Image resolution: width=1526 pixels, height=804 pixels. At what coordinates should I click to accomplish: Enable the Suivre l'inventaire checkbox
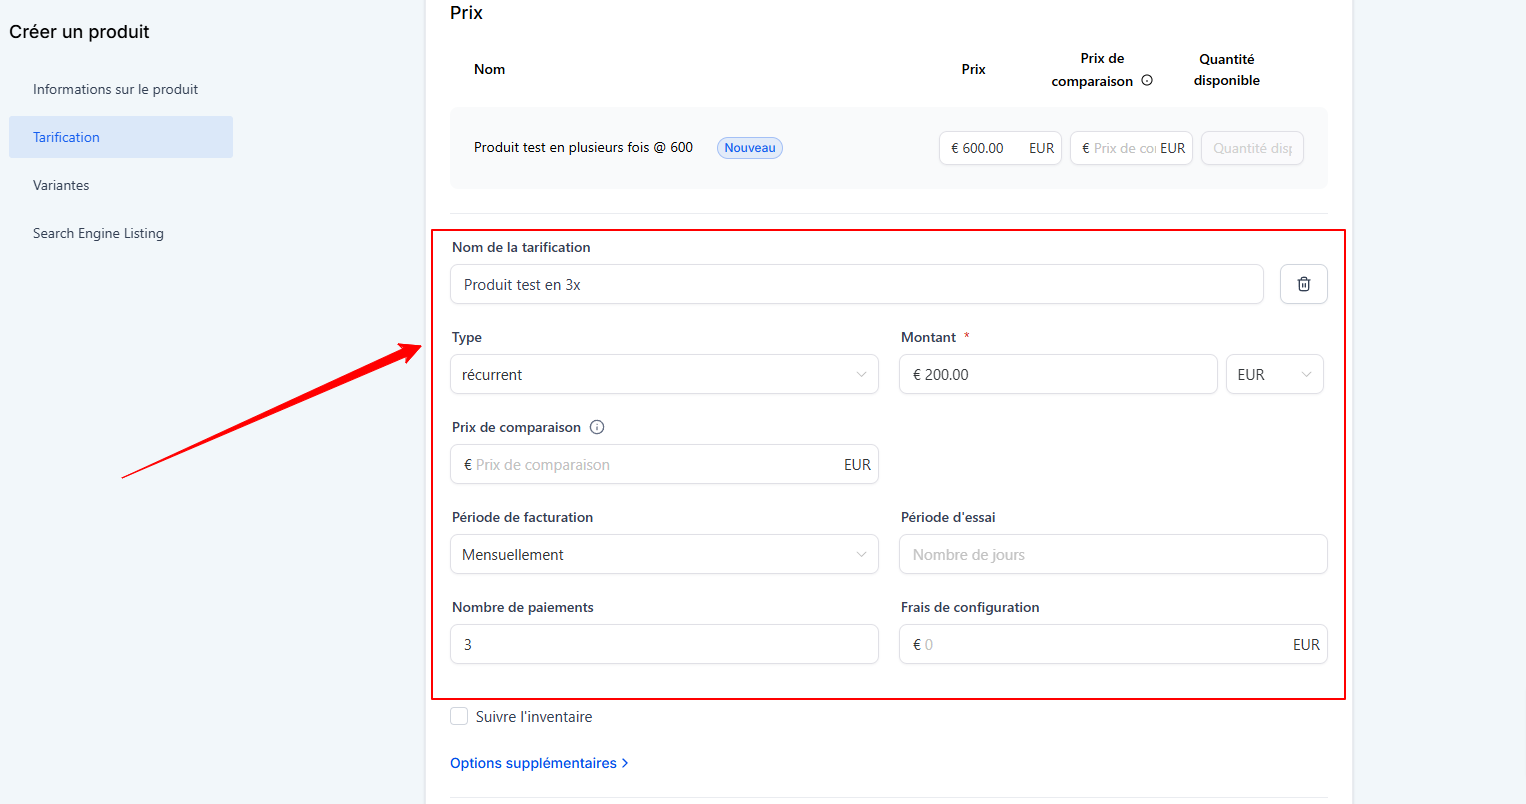459,716
